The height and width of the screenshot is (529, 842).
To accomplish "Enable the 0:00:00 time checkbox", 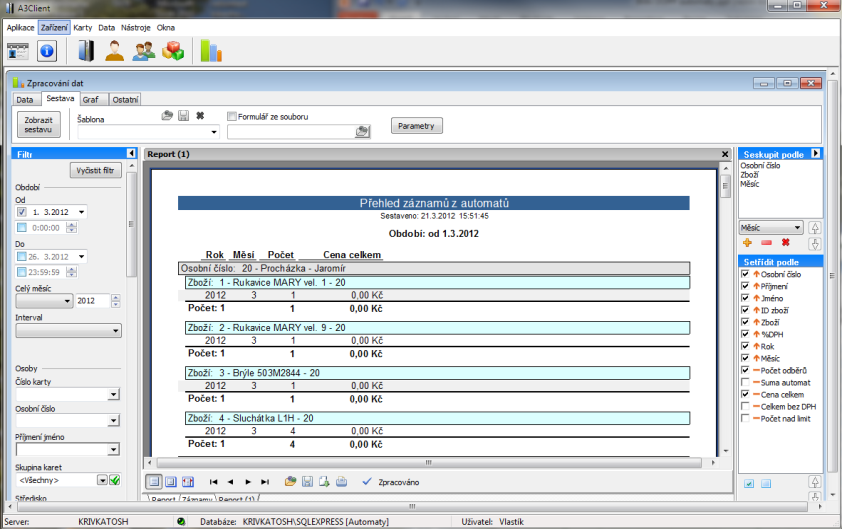I will click(22, 228).
